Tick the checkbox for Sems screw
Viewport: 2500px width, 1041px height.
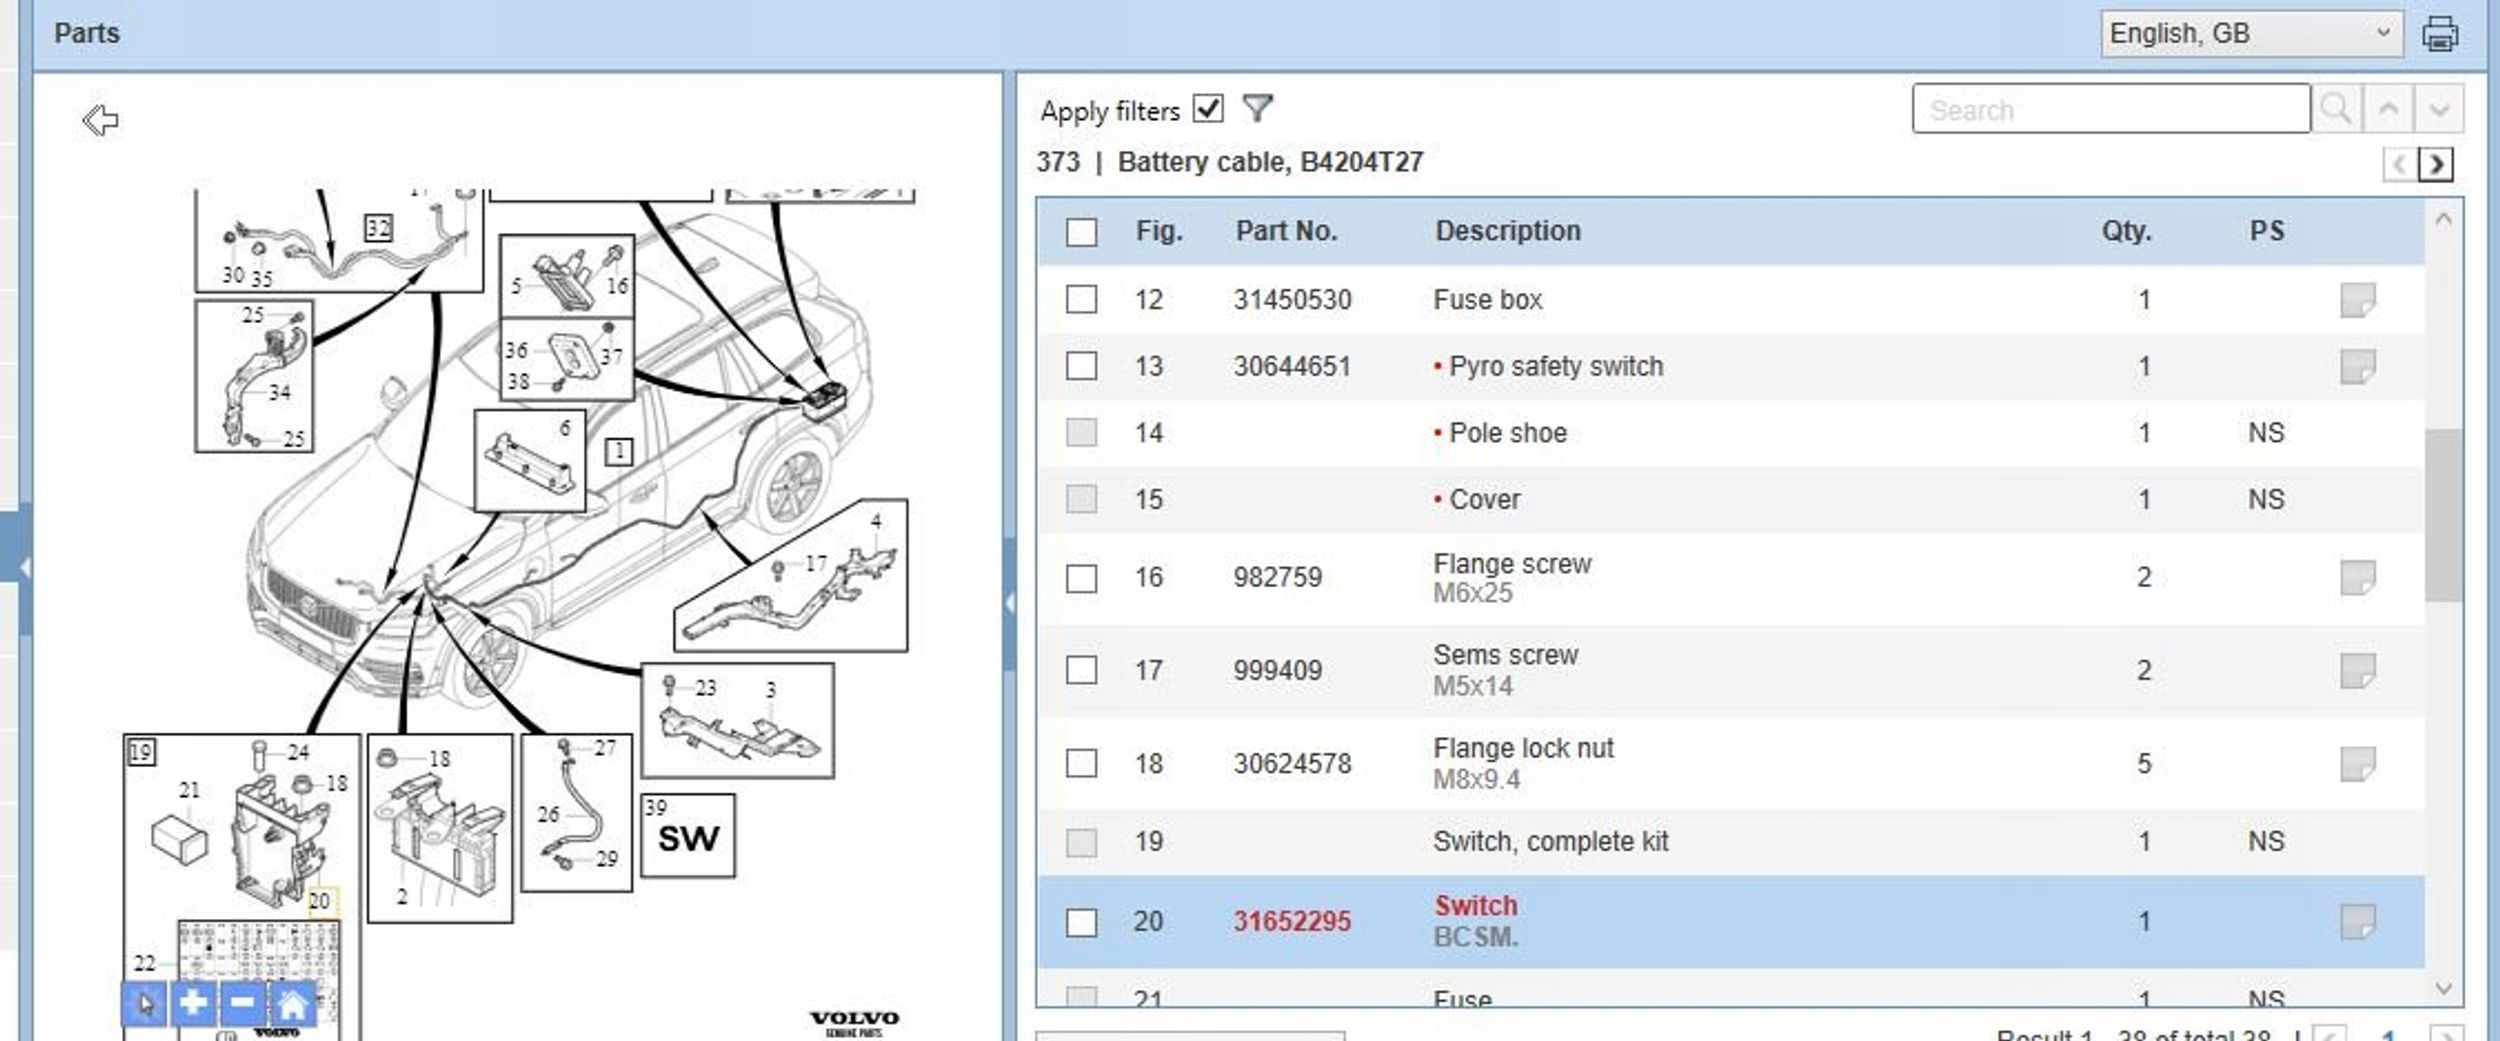pos(1081,670)
